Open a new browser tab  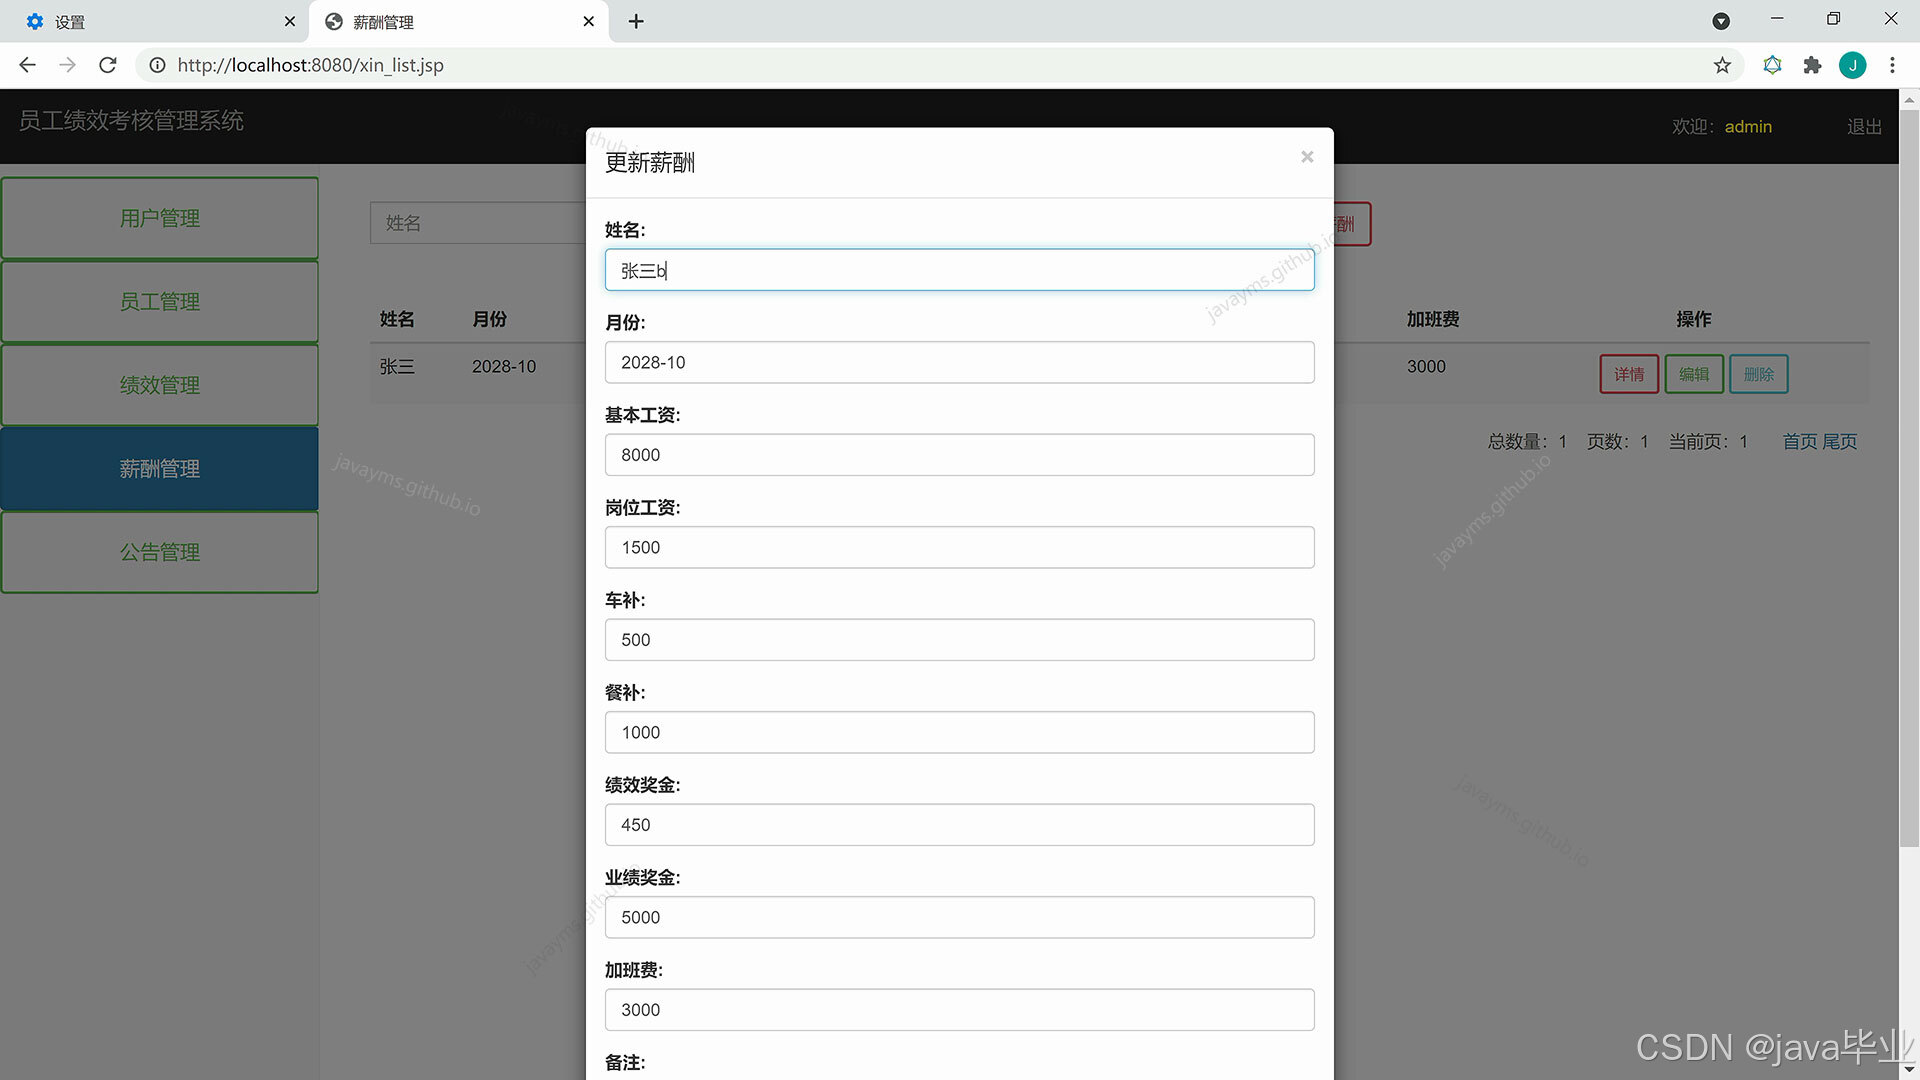[x=636, y=21]
